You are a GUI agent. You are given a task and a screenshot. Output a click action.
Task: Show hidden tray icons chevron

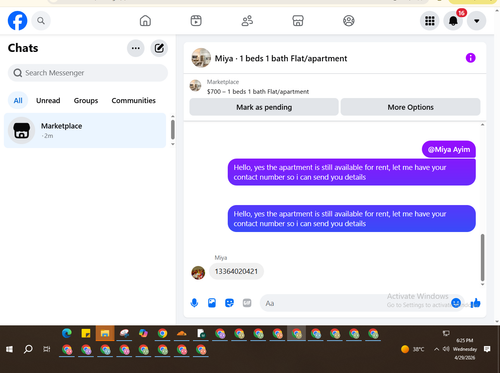coord(436,349)
